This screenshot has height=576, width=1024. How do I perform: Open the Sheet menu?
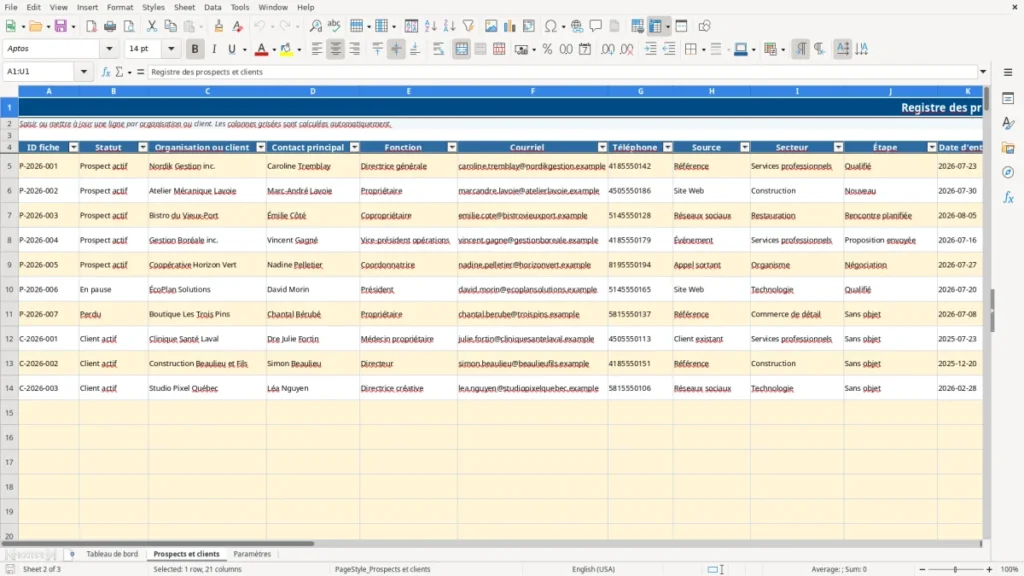tap(184, 7)
